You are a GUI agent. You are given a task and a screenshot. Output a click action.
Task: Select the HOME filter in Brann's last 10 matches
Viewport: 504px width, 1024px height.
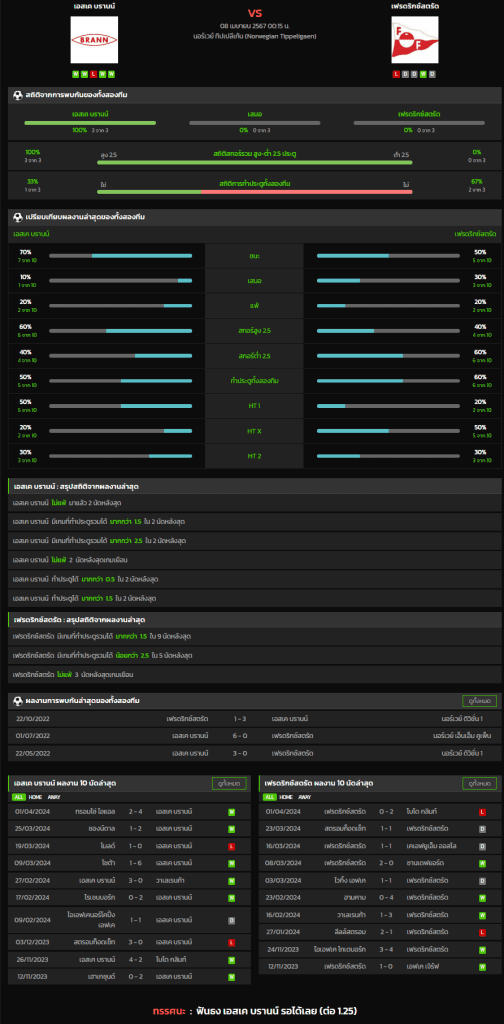[x=35, y=797]
